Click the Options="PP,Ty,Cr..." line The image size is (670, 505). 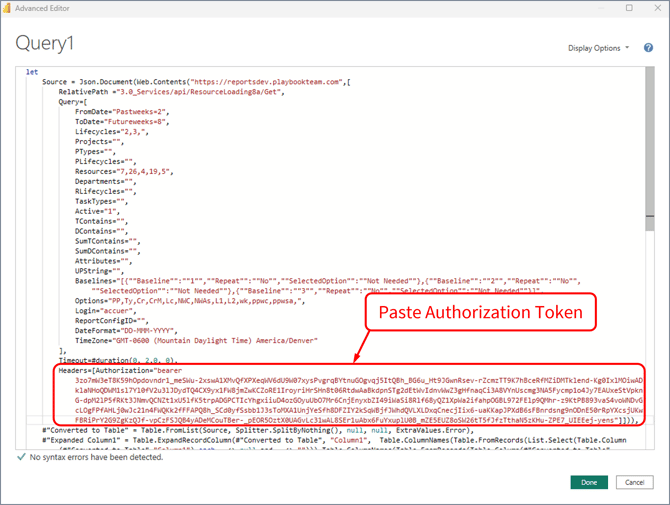(190, 301)
